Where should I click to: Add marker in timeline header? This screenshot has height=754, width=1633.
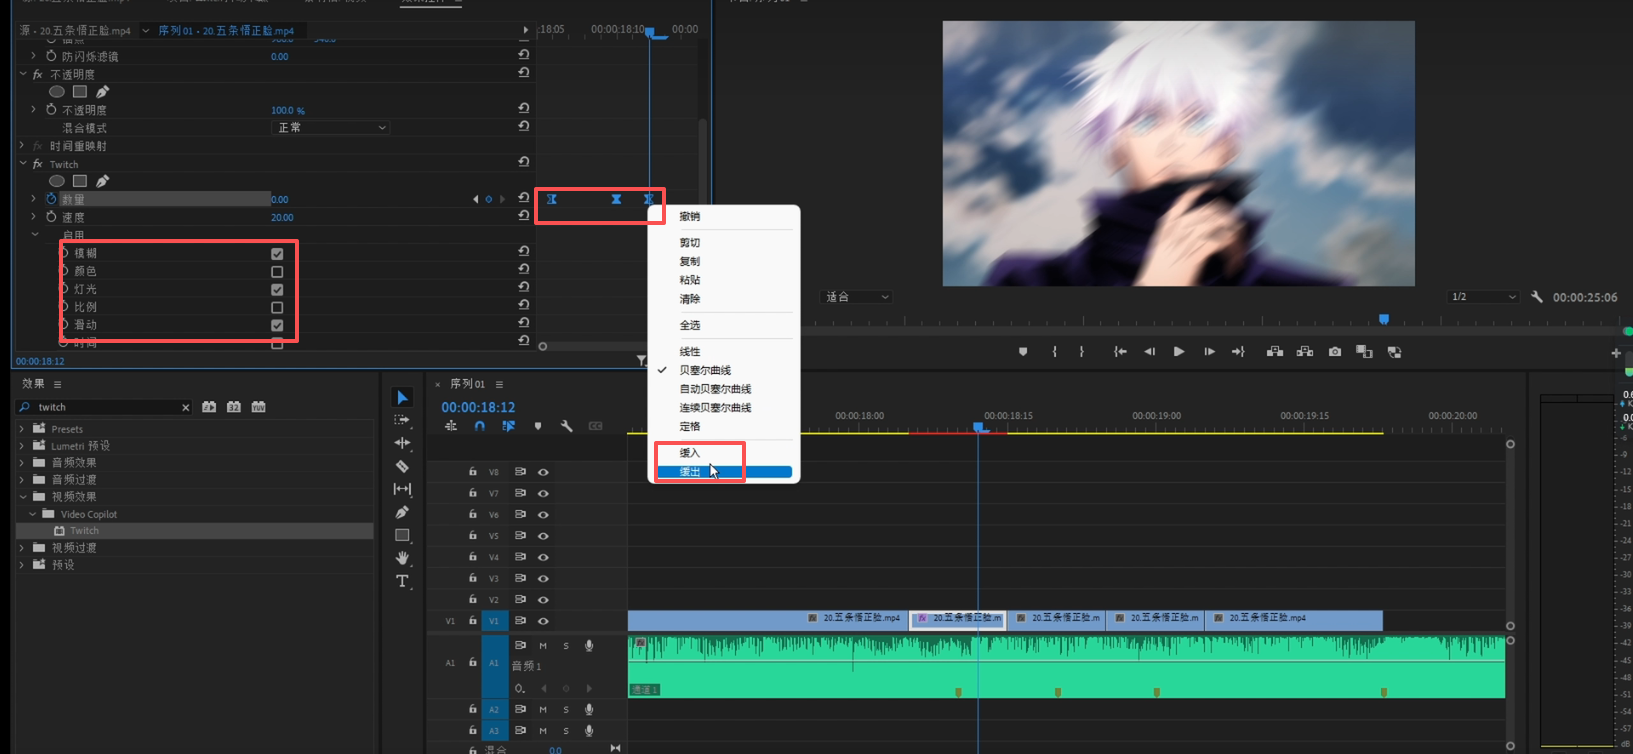[x=538, y=426]
